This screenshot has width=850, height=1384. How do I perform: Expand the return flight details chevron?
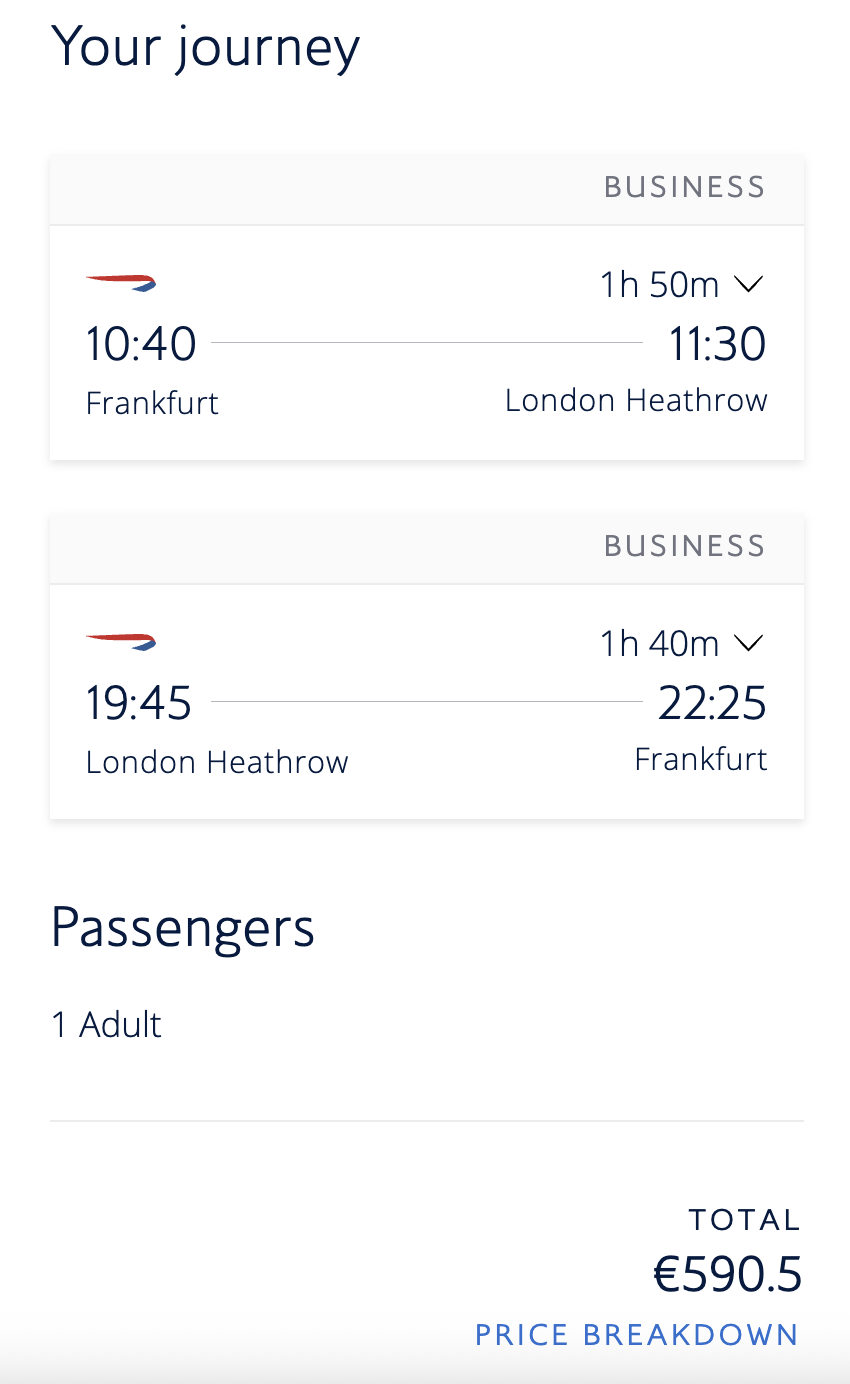coord(748,643)
